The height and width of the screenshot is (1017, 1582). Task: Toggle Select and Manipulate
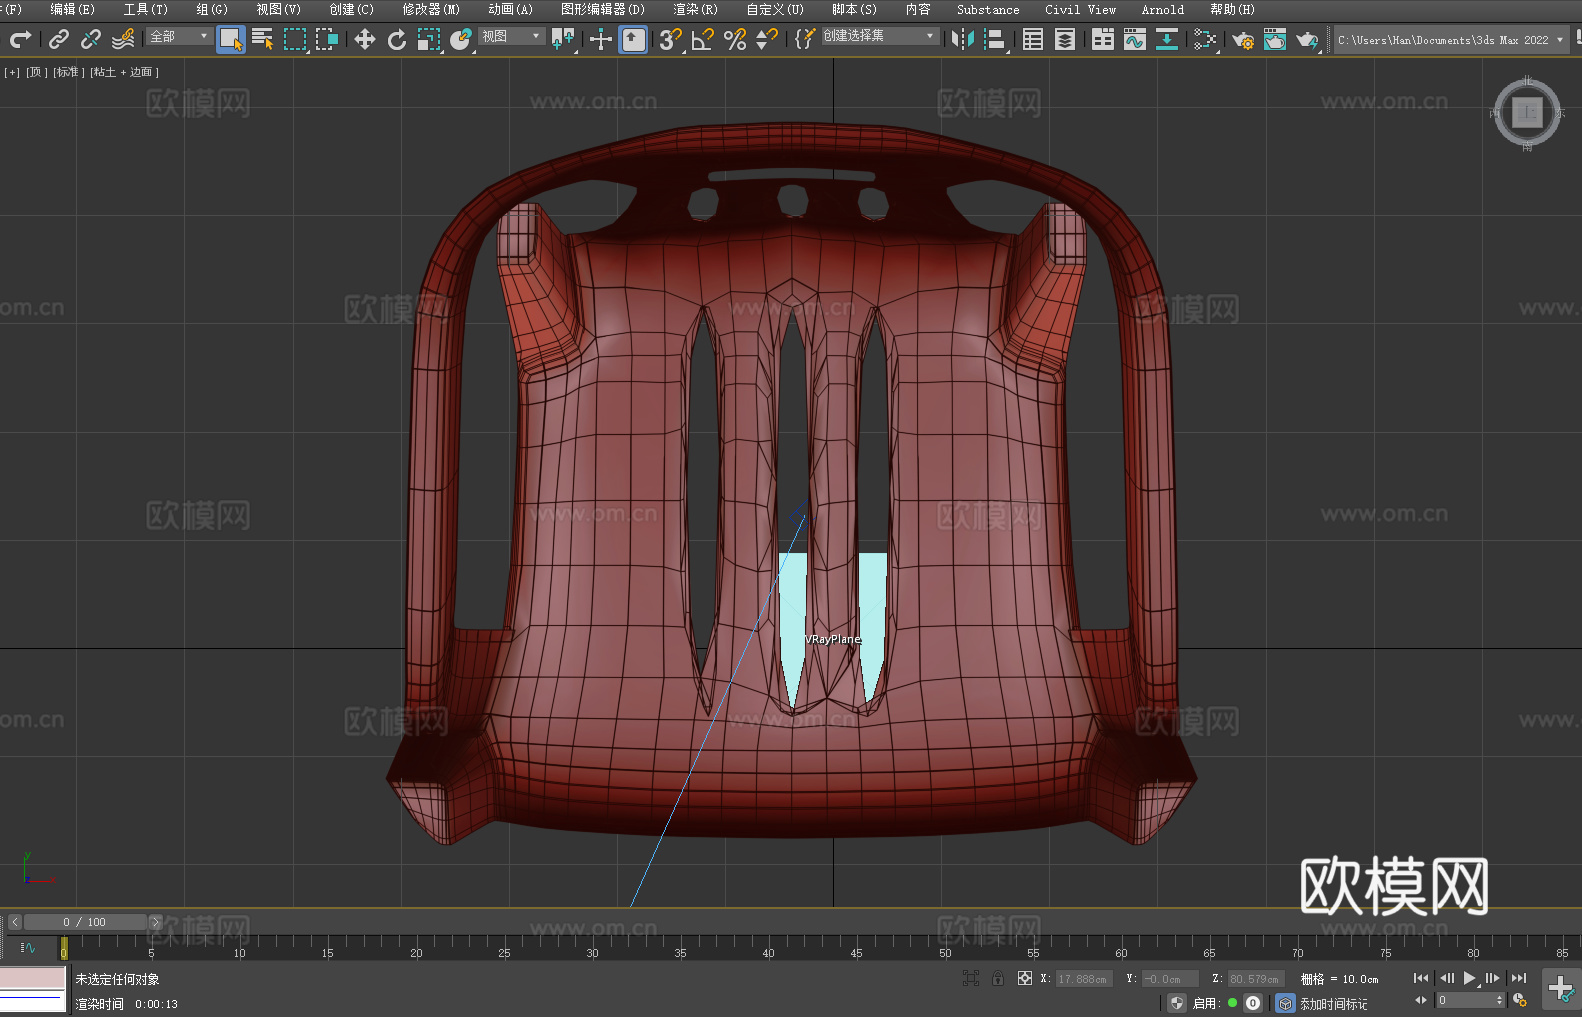(601, 39)
